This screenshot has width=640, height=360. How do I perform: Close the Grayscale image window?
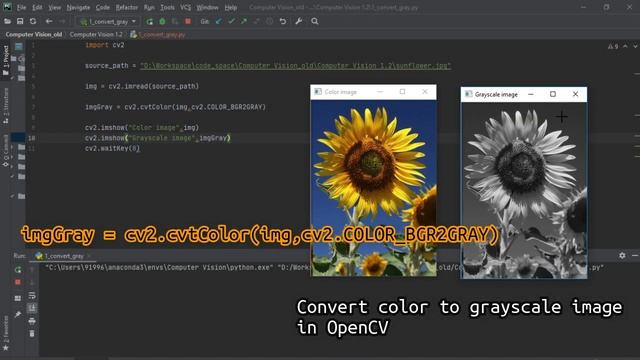pyautogui.click(x=576, y=94)
